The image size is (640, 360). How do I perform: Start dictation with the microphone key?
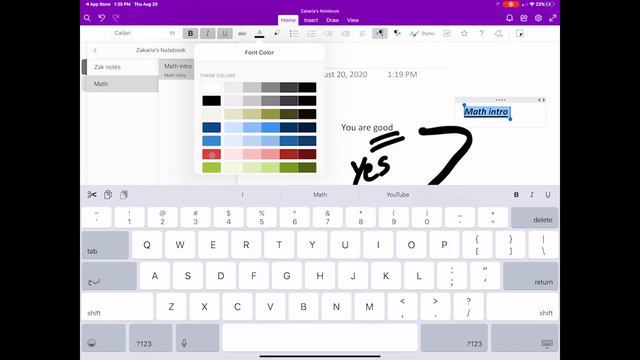coord(197,338)
